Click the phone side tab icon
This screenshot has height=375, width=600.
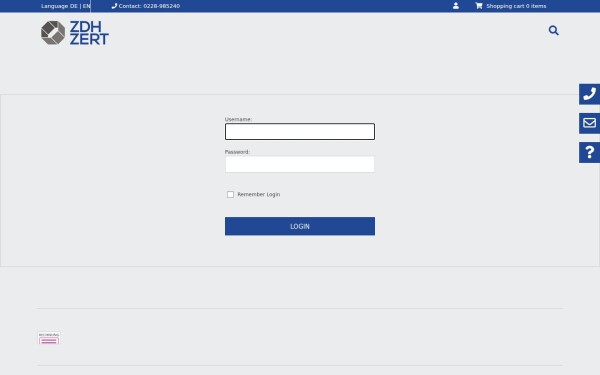coord(589,94)
